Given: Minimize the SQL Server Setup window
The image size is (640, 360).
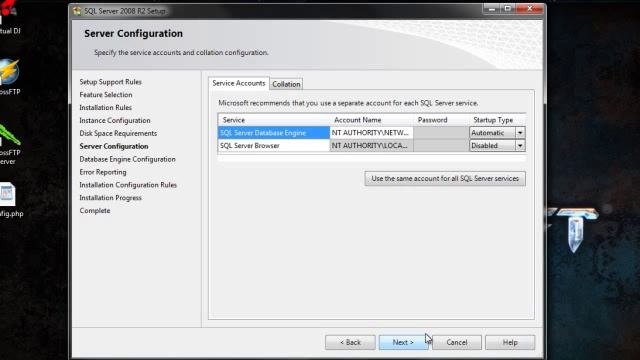Looking at the screenshot, I should pos(491,9).
